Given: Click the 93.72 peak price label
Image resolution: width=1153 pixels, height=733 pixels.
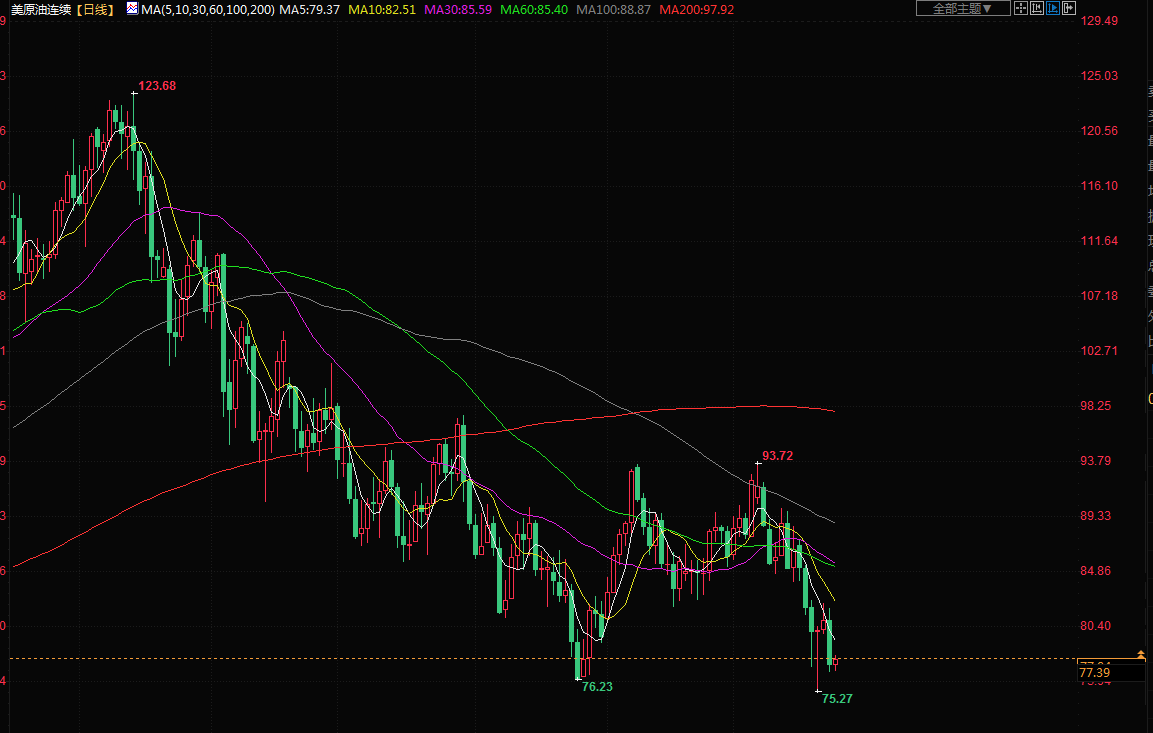Looking at the screenshot, I should (x=777, y=456).
